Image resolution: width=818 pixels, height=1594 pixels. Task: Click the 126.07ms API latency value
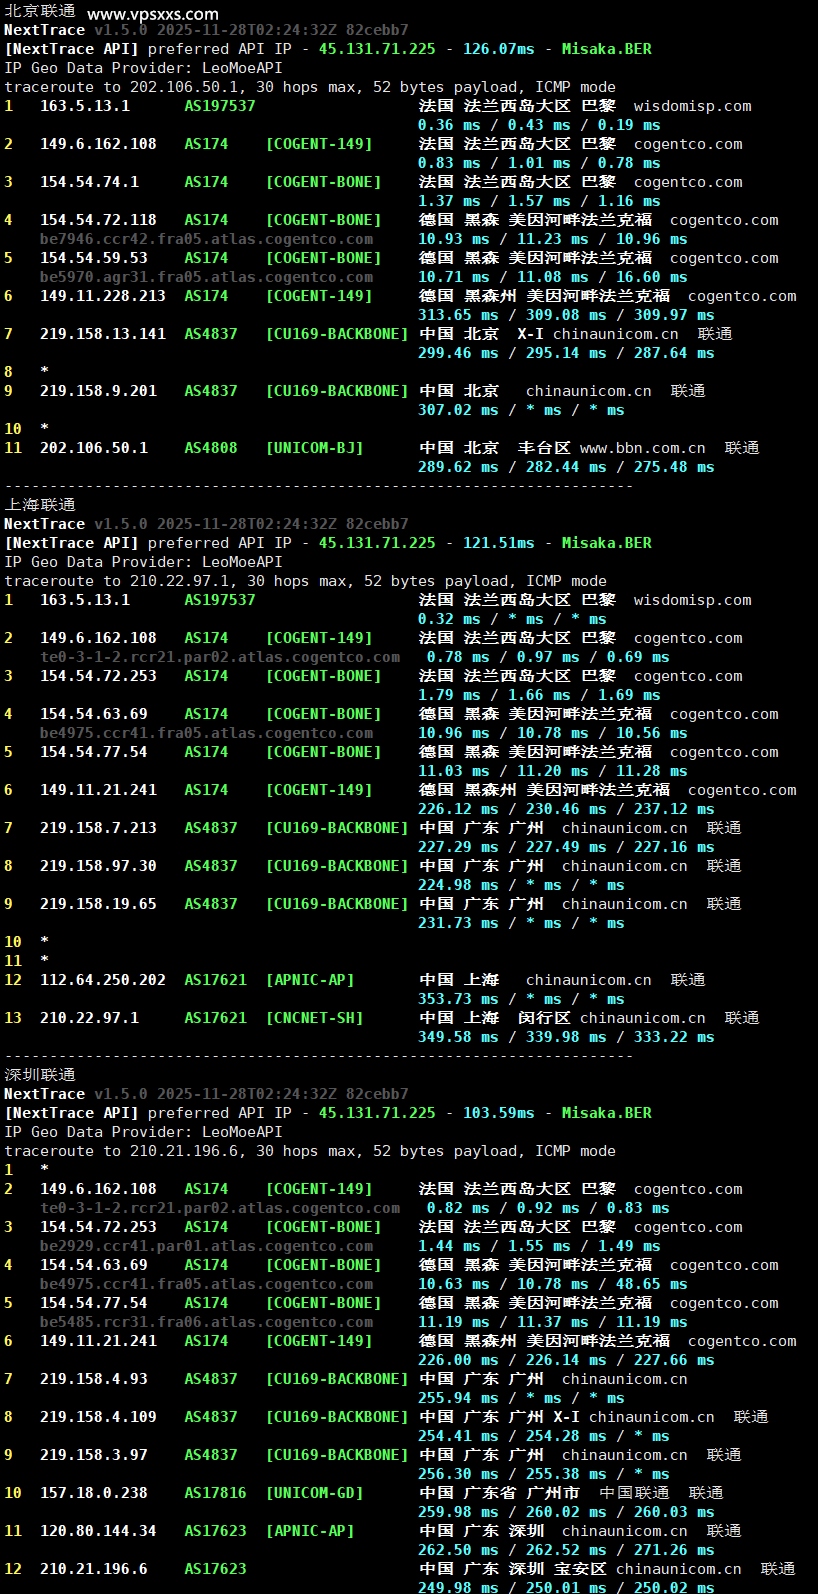pyautogui.click(x=498, y=48)
